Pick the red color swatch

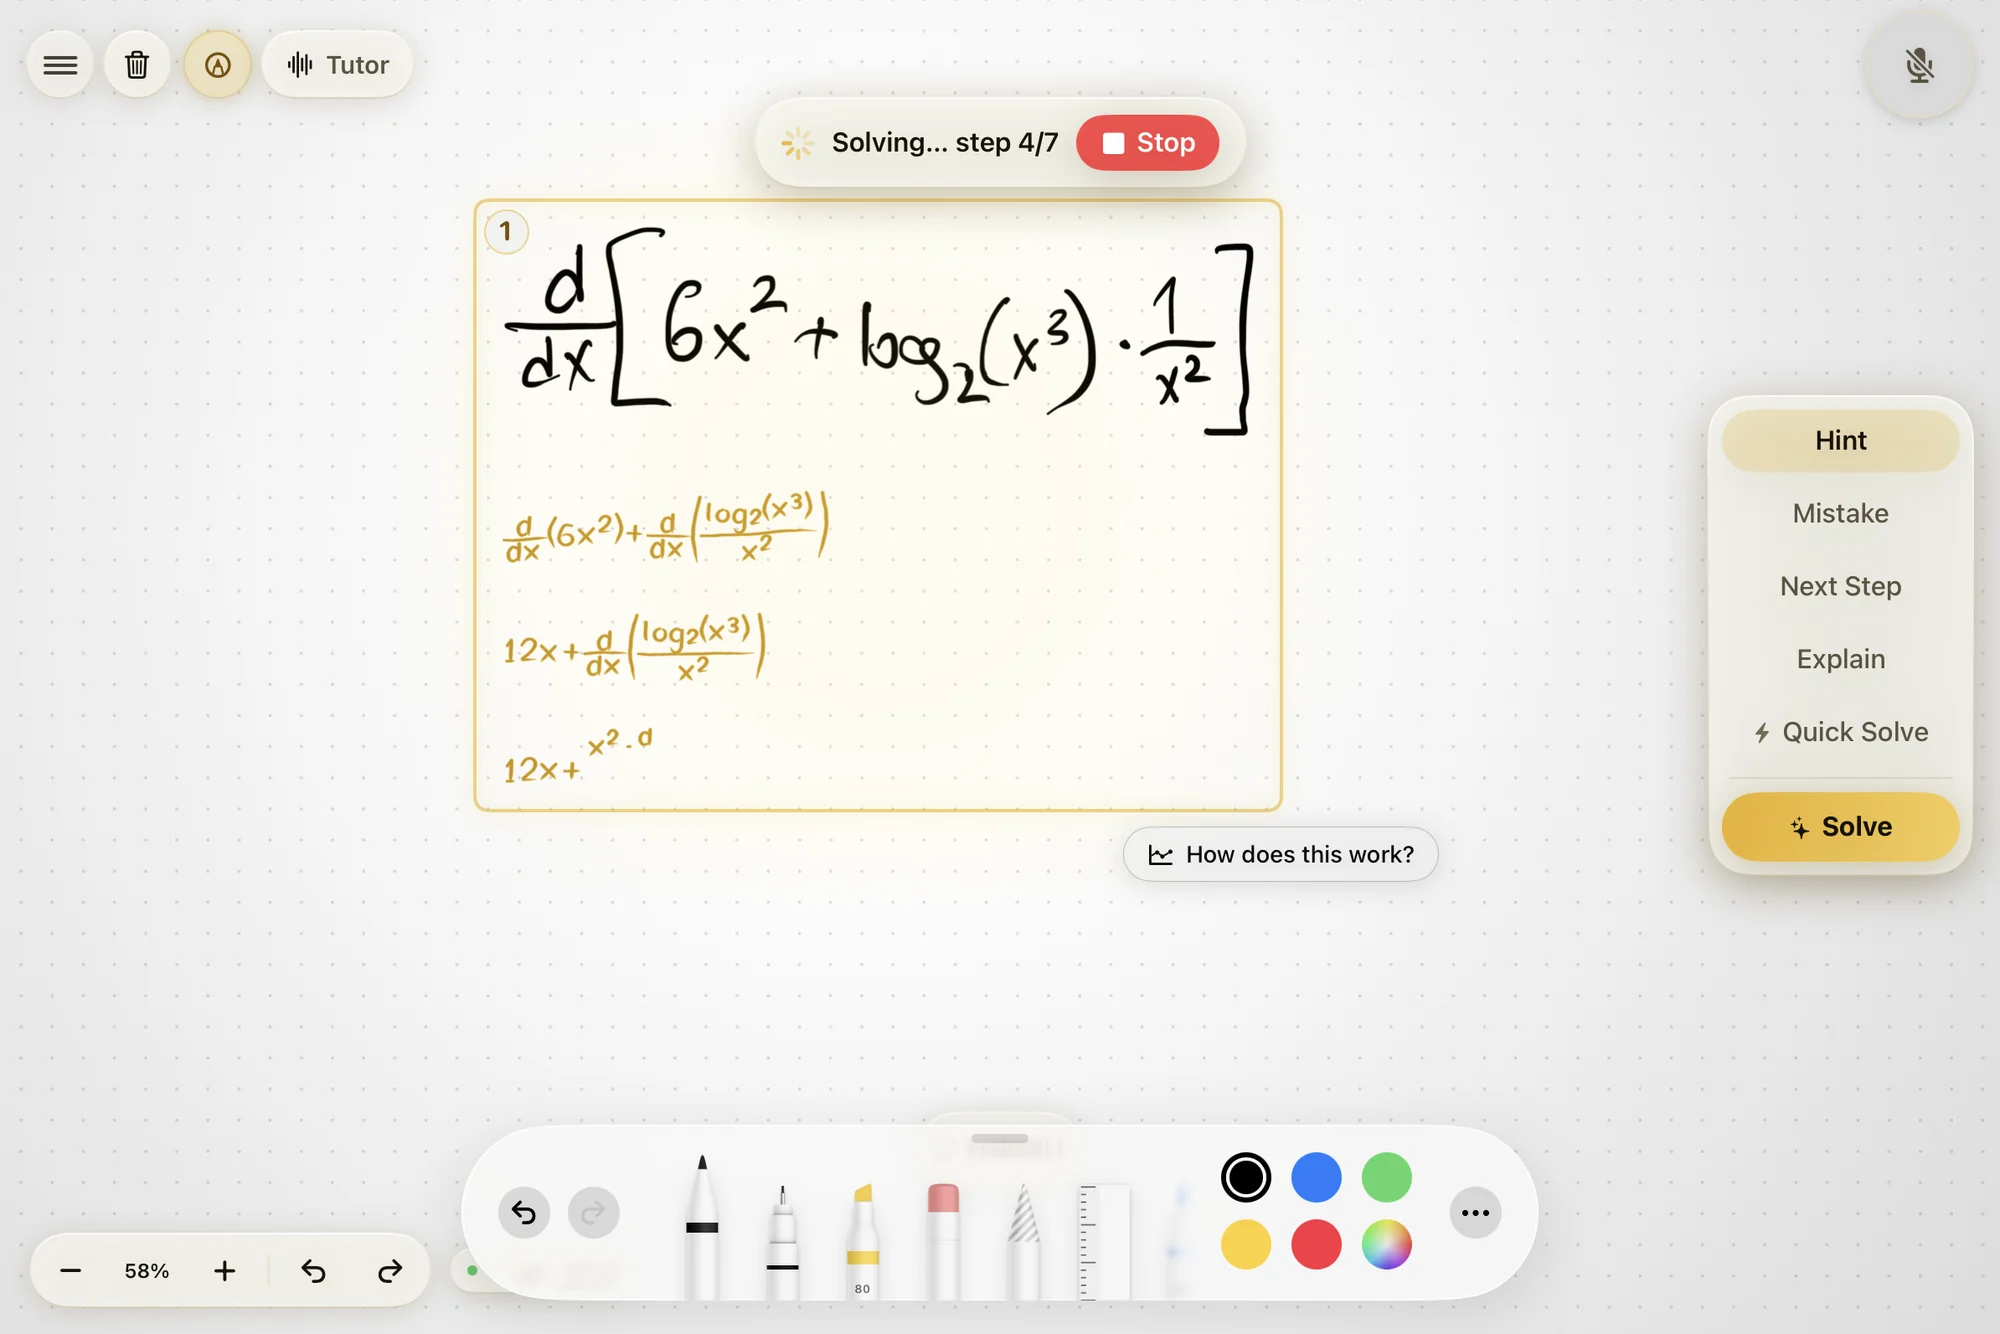click(1316, 1245)
